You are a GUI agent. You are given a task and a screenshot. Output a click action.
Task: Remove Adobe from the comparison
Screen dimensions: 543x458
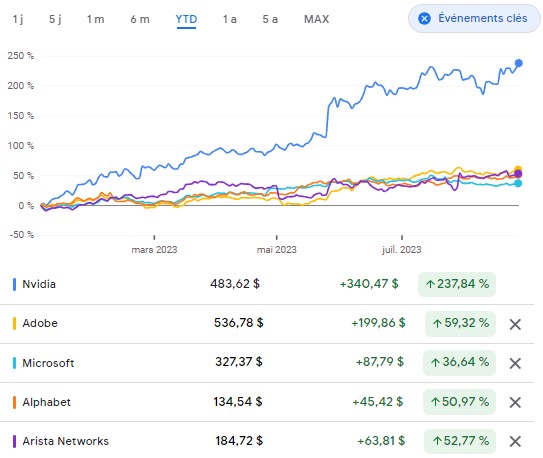click(515, 324)
